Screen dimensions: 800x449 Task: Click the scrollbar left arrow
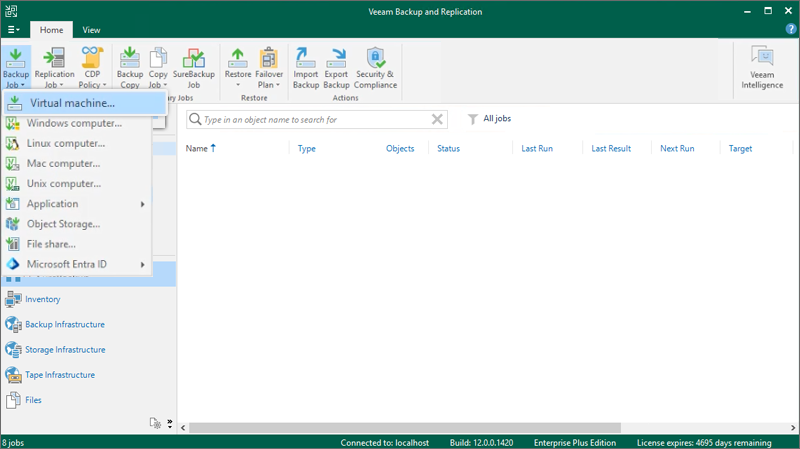point(183,428)
